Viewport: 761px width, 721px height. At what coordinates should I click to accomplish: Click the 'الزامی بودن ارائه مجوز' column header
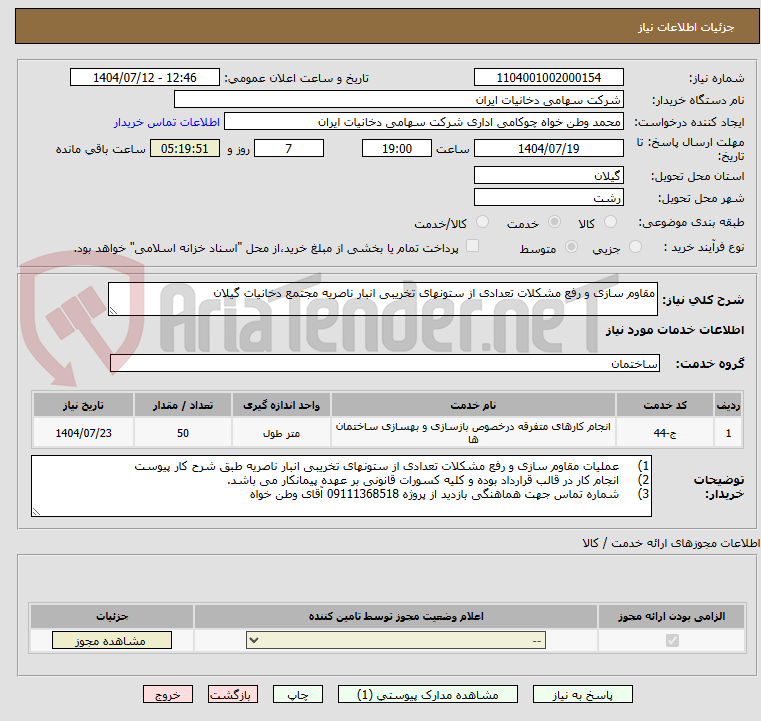[x=672, y=616]
